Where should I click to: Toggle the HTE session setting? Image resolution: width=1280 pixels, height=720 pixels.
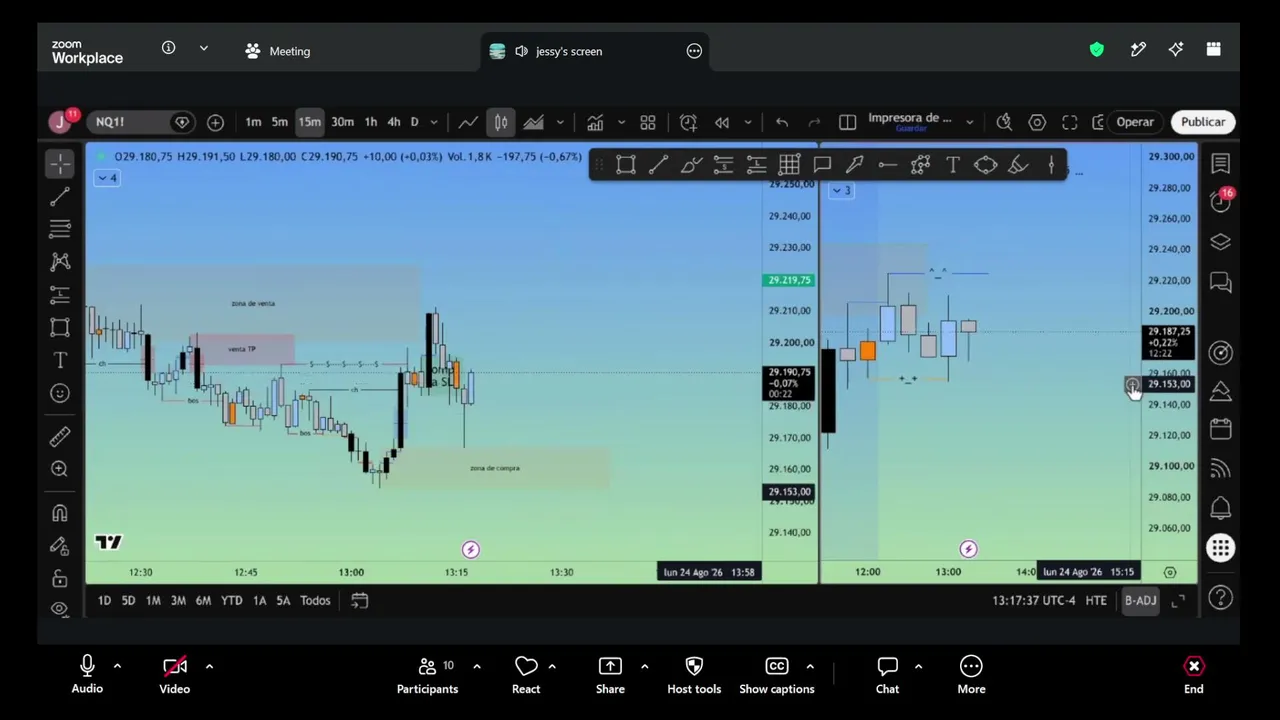pyautogui.click(x=1096, y=600)
